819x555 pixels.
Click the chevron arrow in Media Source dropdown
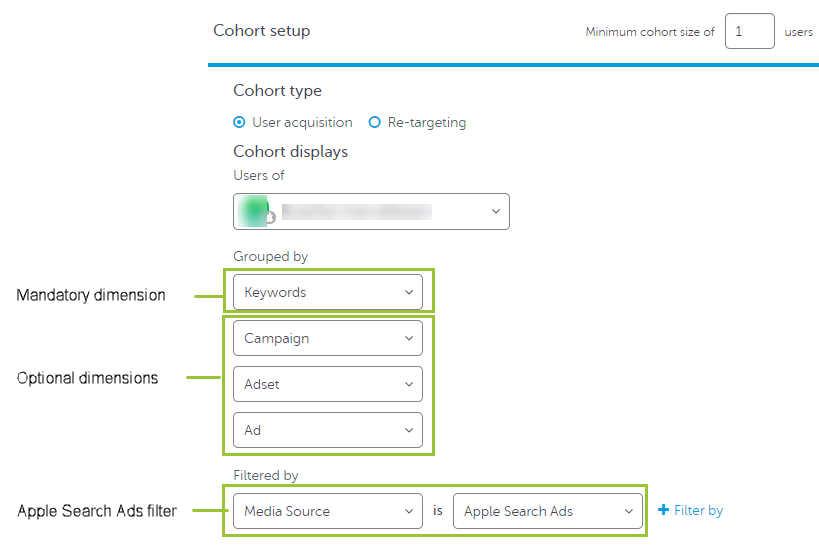click(409, 511)
